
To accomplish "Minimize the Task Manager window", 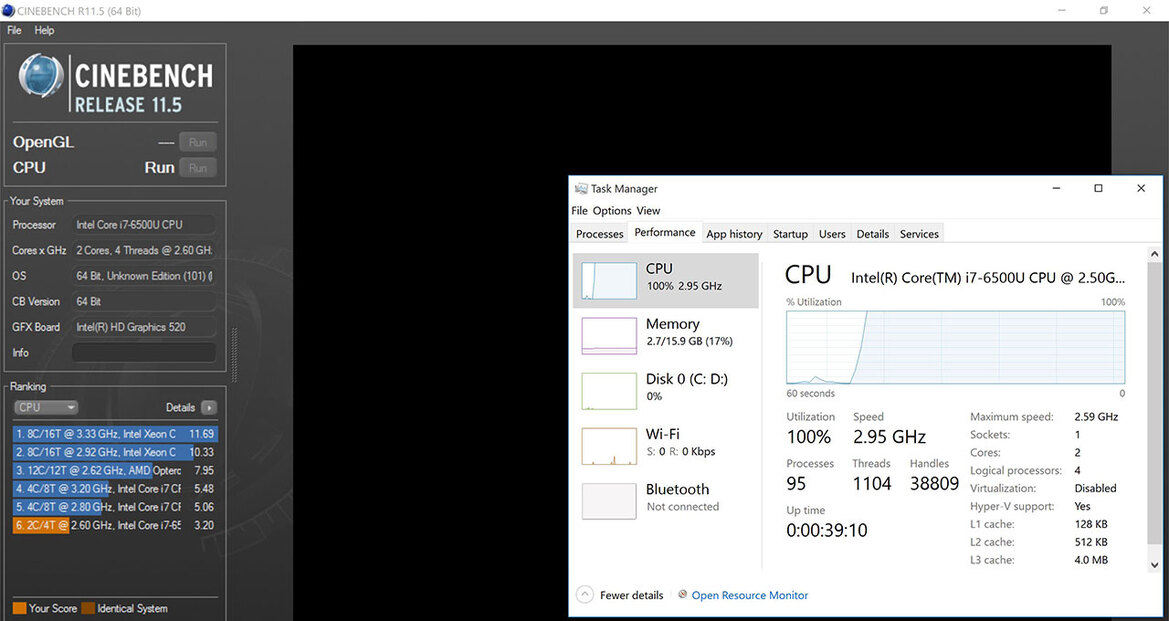I will coord(1055,189).
